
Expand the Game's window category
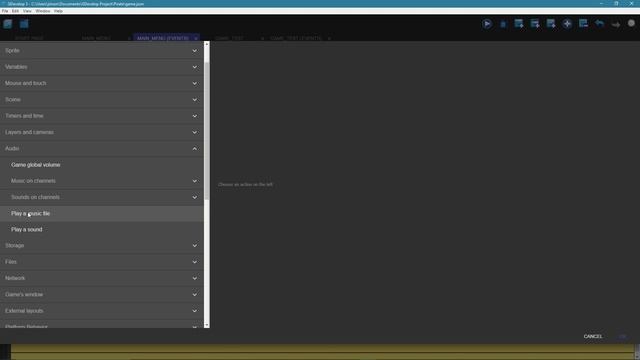pyautogui.click(x=102, y=295)
